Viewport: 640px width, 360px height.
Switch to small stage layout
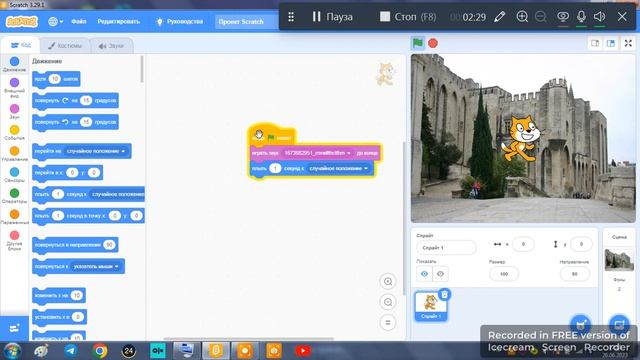pos(595,43)
